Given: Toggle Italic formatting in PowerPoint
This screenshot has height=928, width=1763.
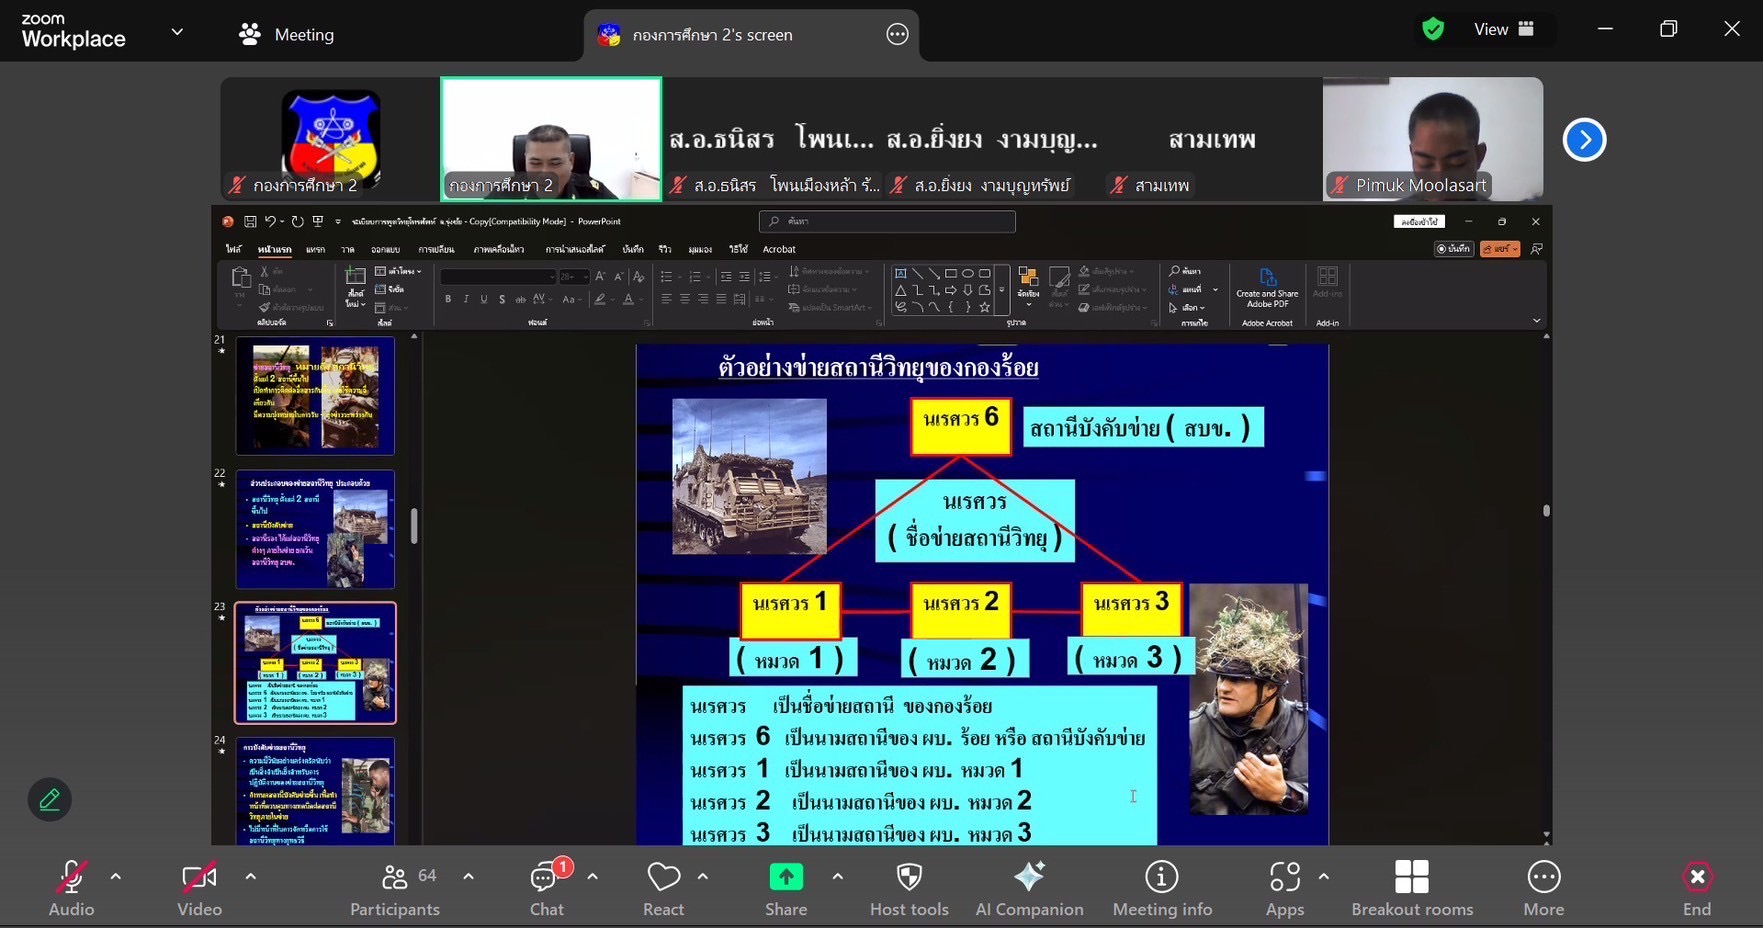Looking at the screenshot, I should pos(466,299).
